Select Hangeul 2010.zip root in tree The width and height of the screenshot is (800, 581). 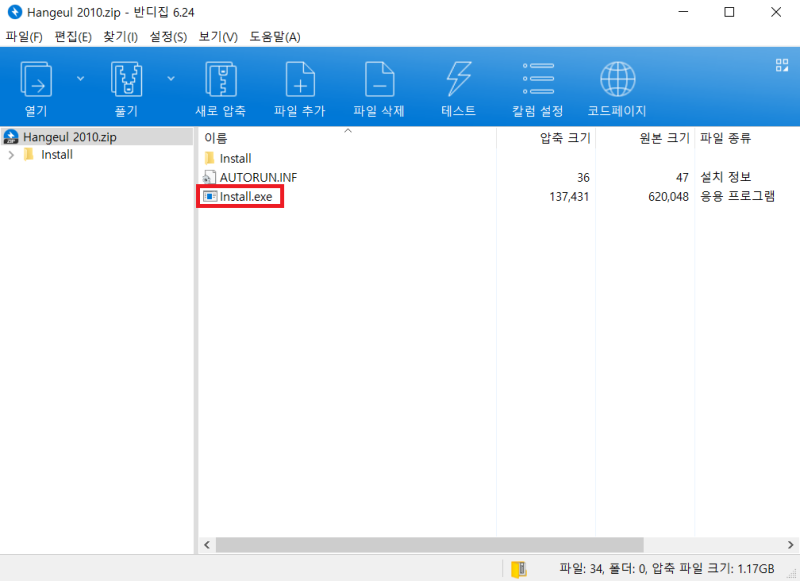tap(69, 137)
